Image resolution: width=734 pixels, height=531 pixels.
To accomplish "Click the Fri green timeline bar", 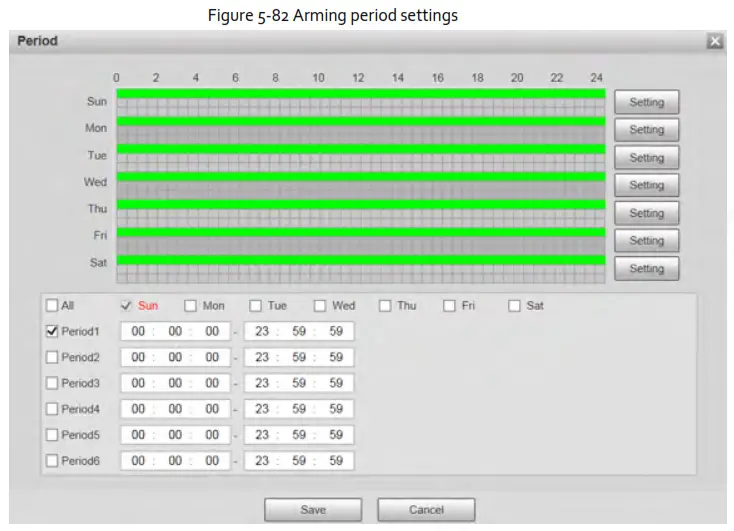I will coord(361,232).
